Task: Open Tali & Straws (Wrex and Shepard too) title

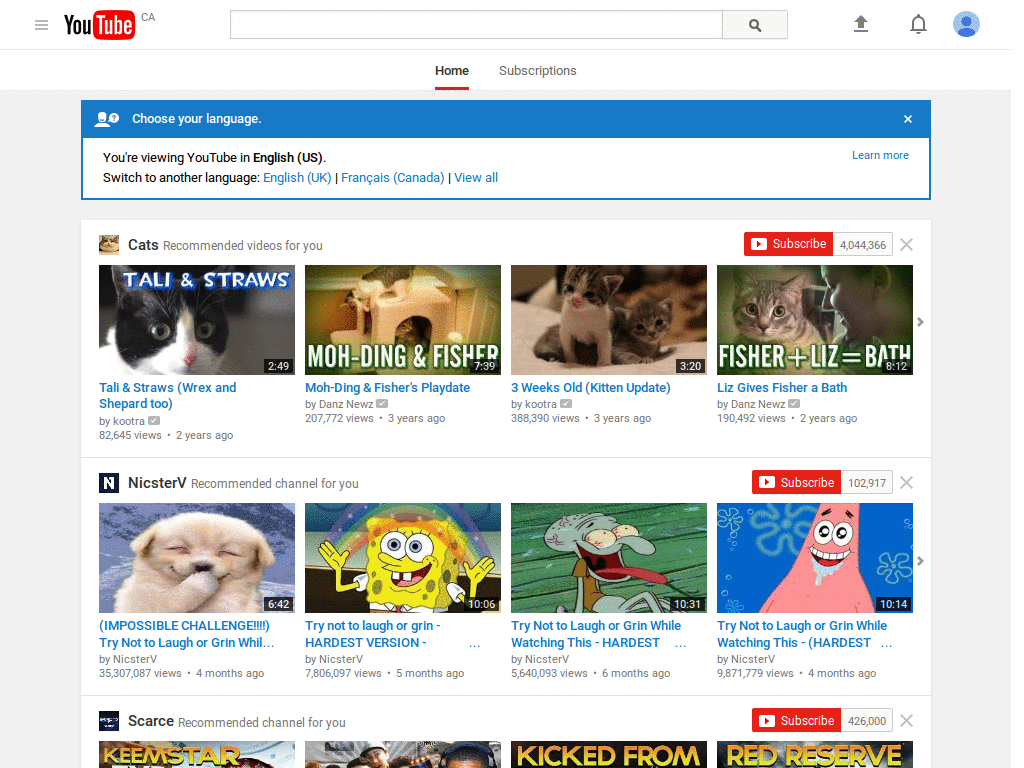Action: pyautogui.click(x=168, y=396)
